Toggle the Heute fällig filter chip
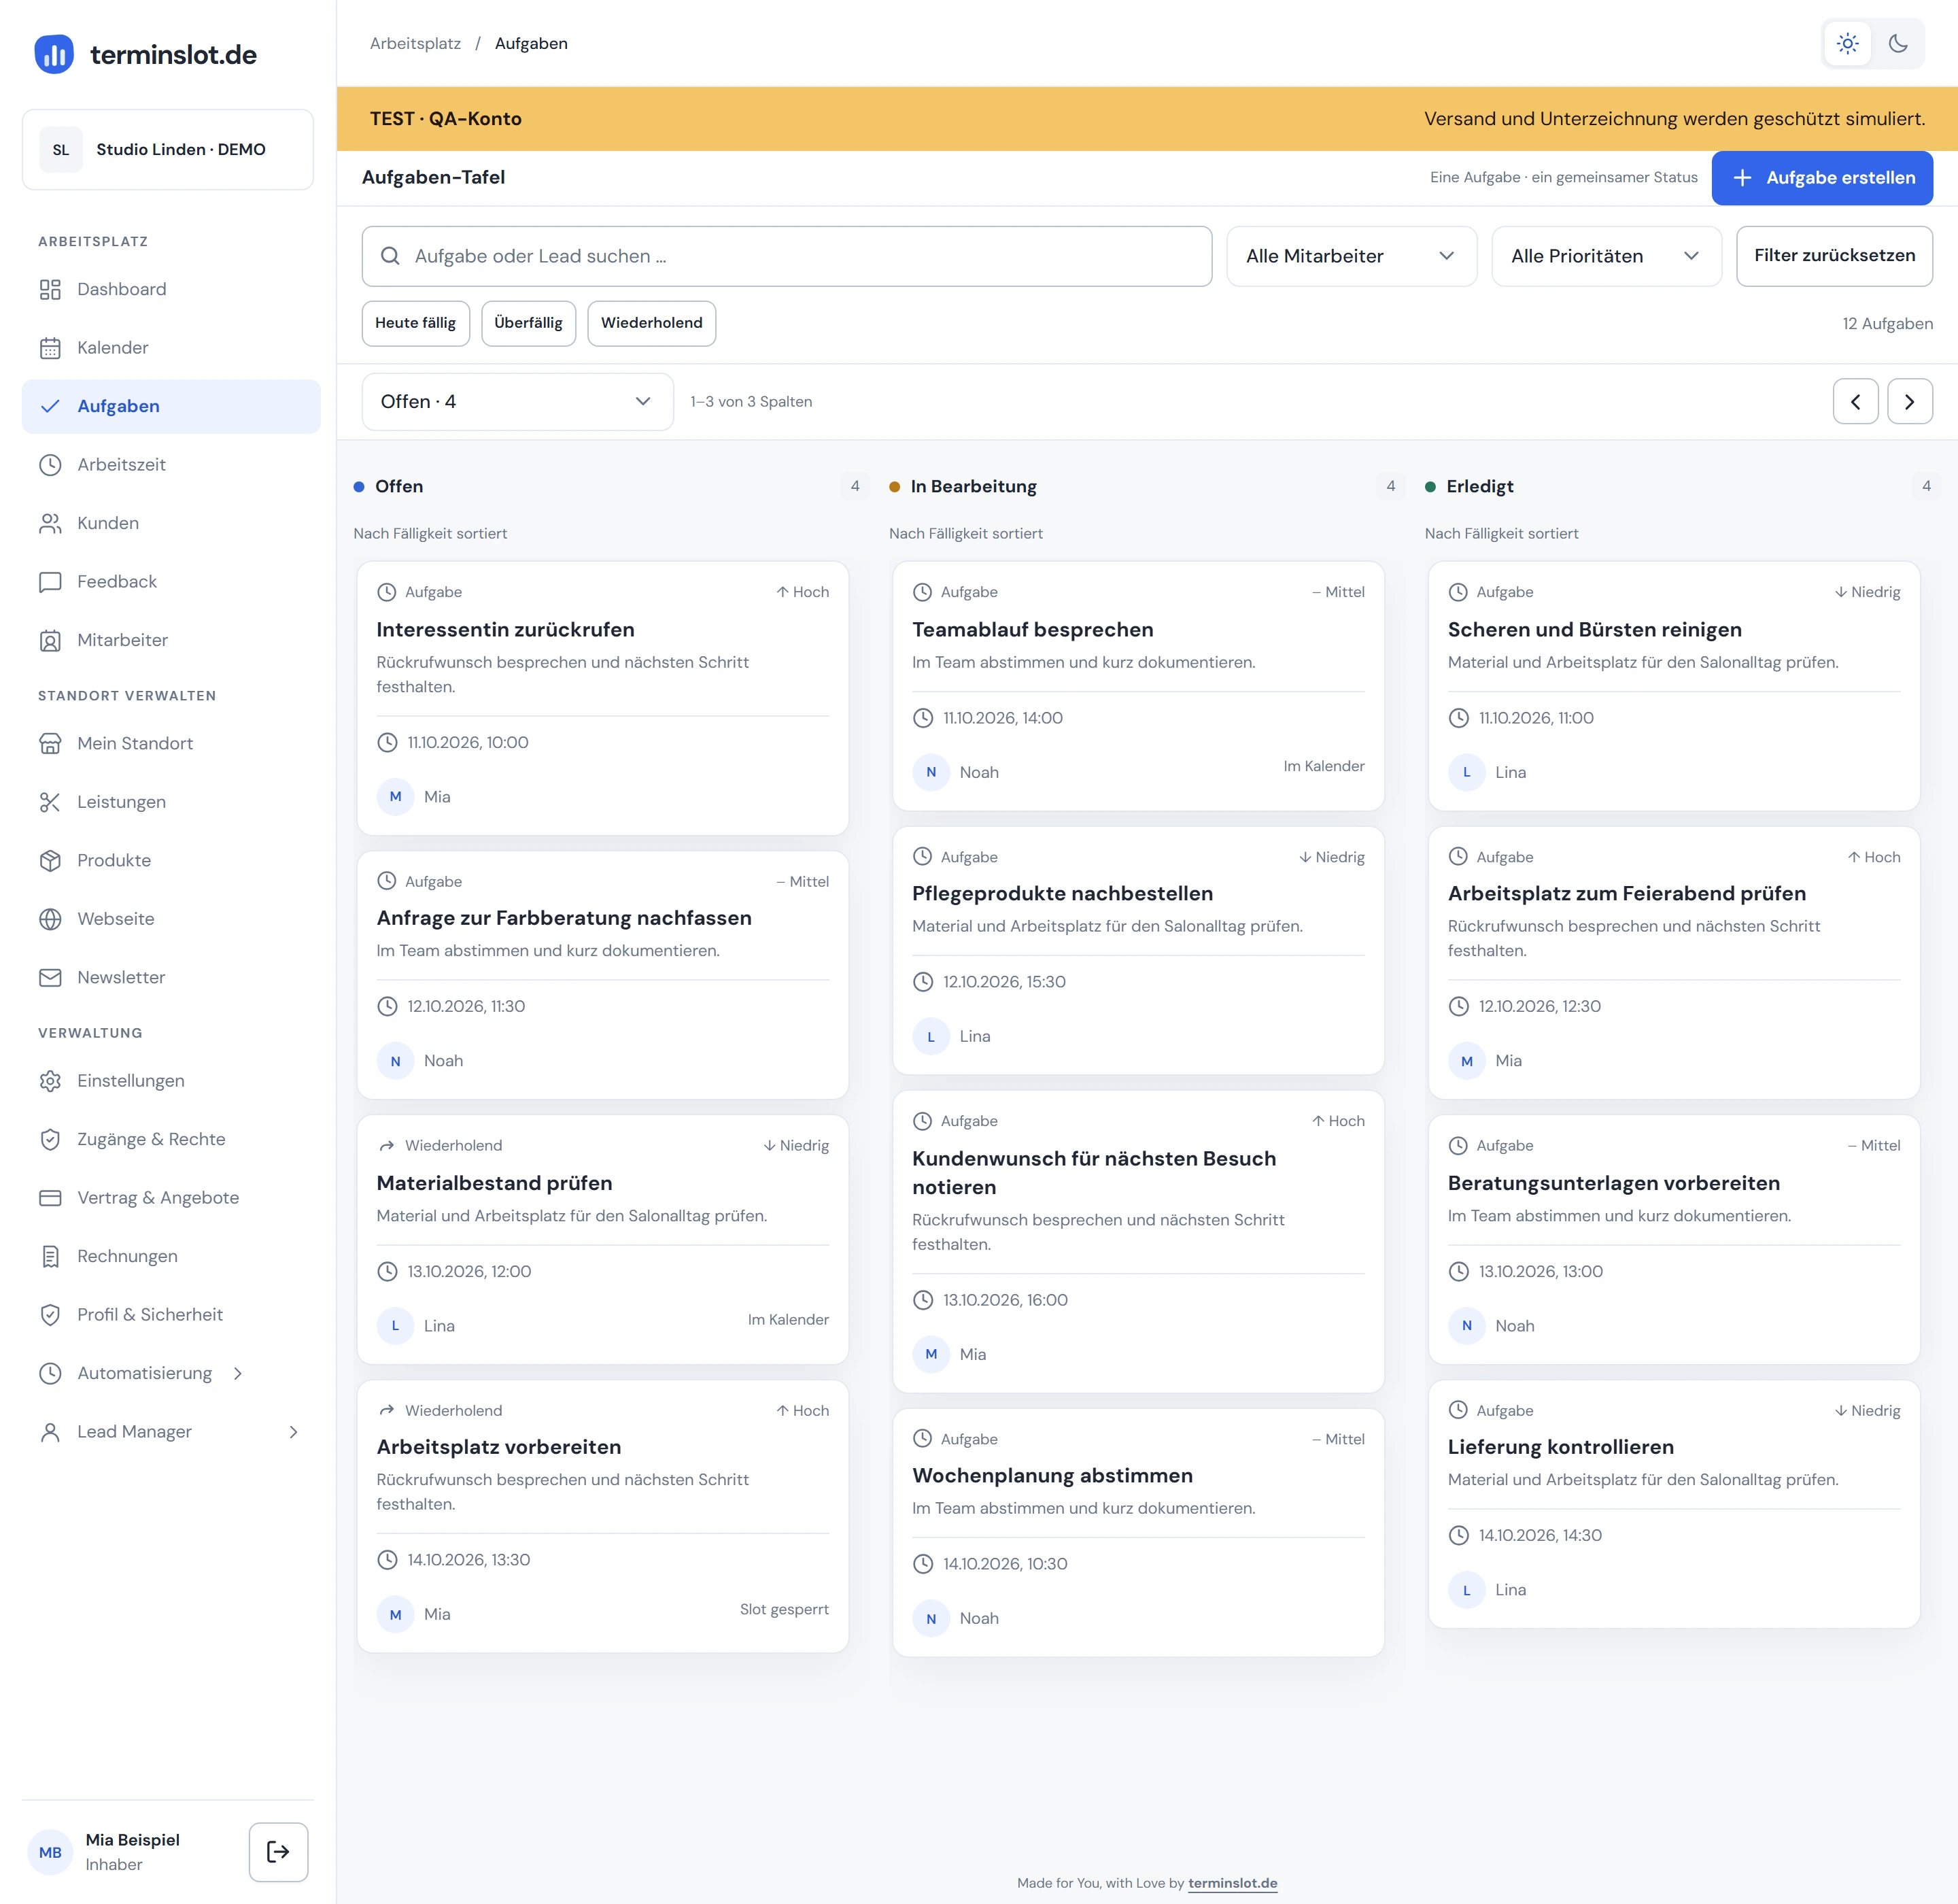1958x1904 pixels. 415,323
